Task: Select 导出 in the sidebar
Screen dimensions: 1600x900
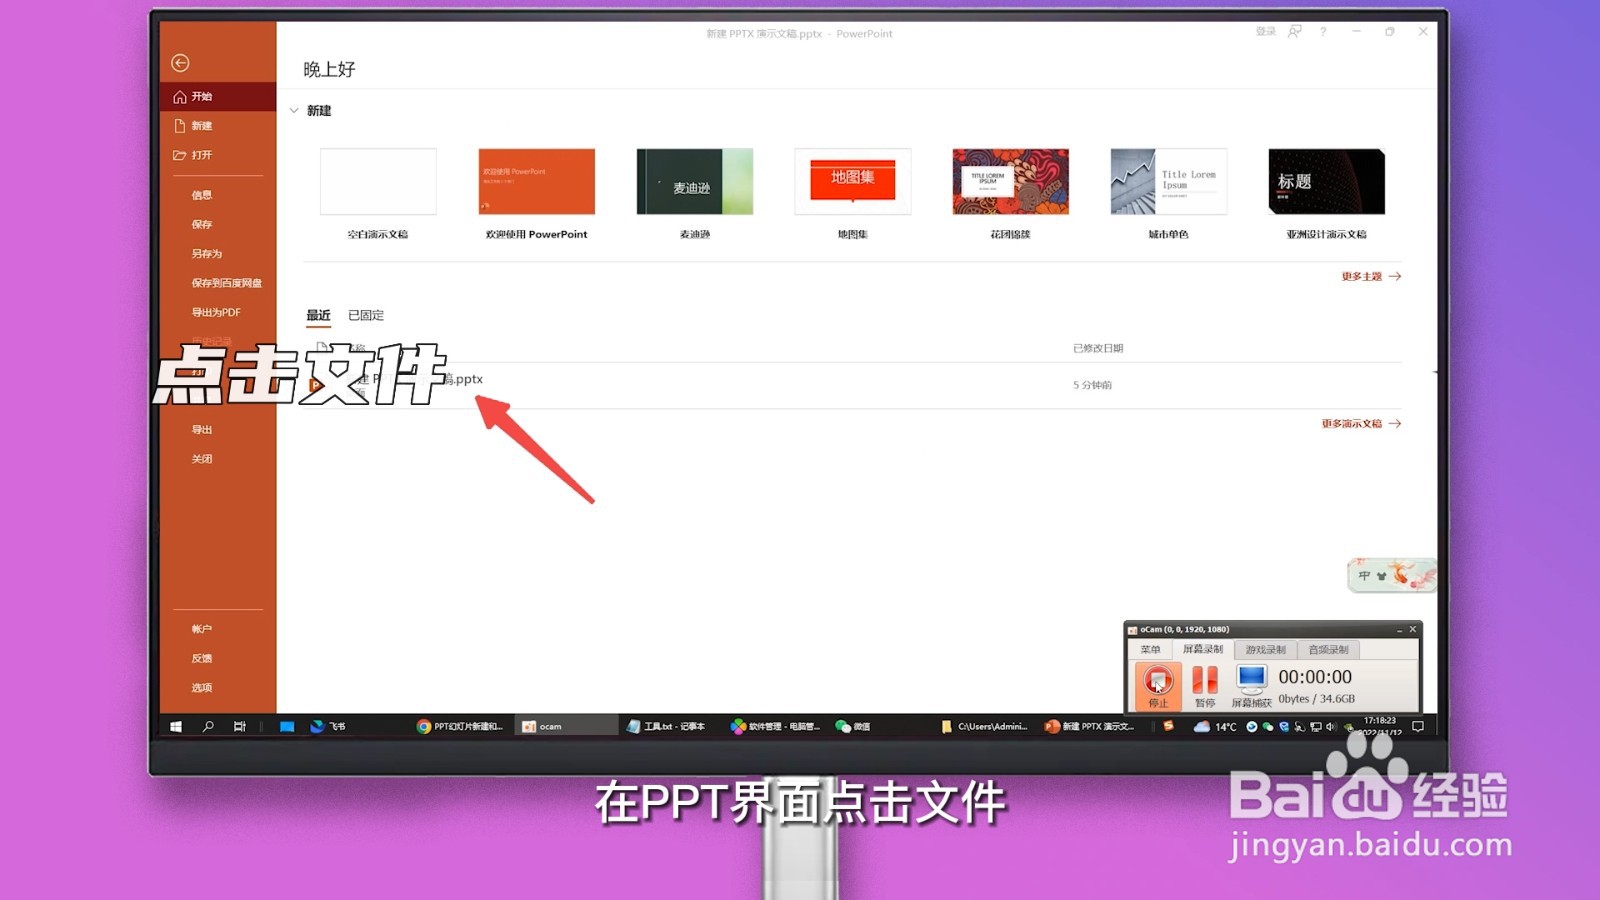Action: 202,429
